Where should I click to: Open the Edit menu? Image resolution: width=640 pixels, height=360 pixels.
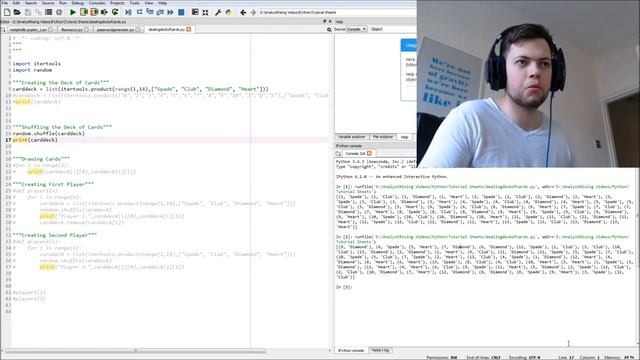pos(16,3)
